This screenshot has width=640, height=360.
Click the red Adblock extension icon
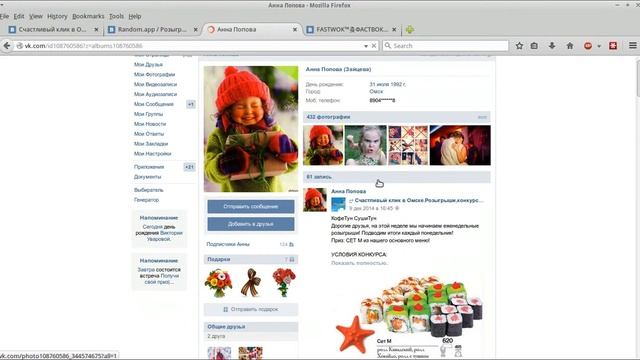pos(588,46)
